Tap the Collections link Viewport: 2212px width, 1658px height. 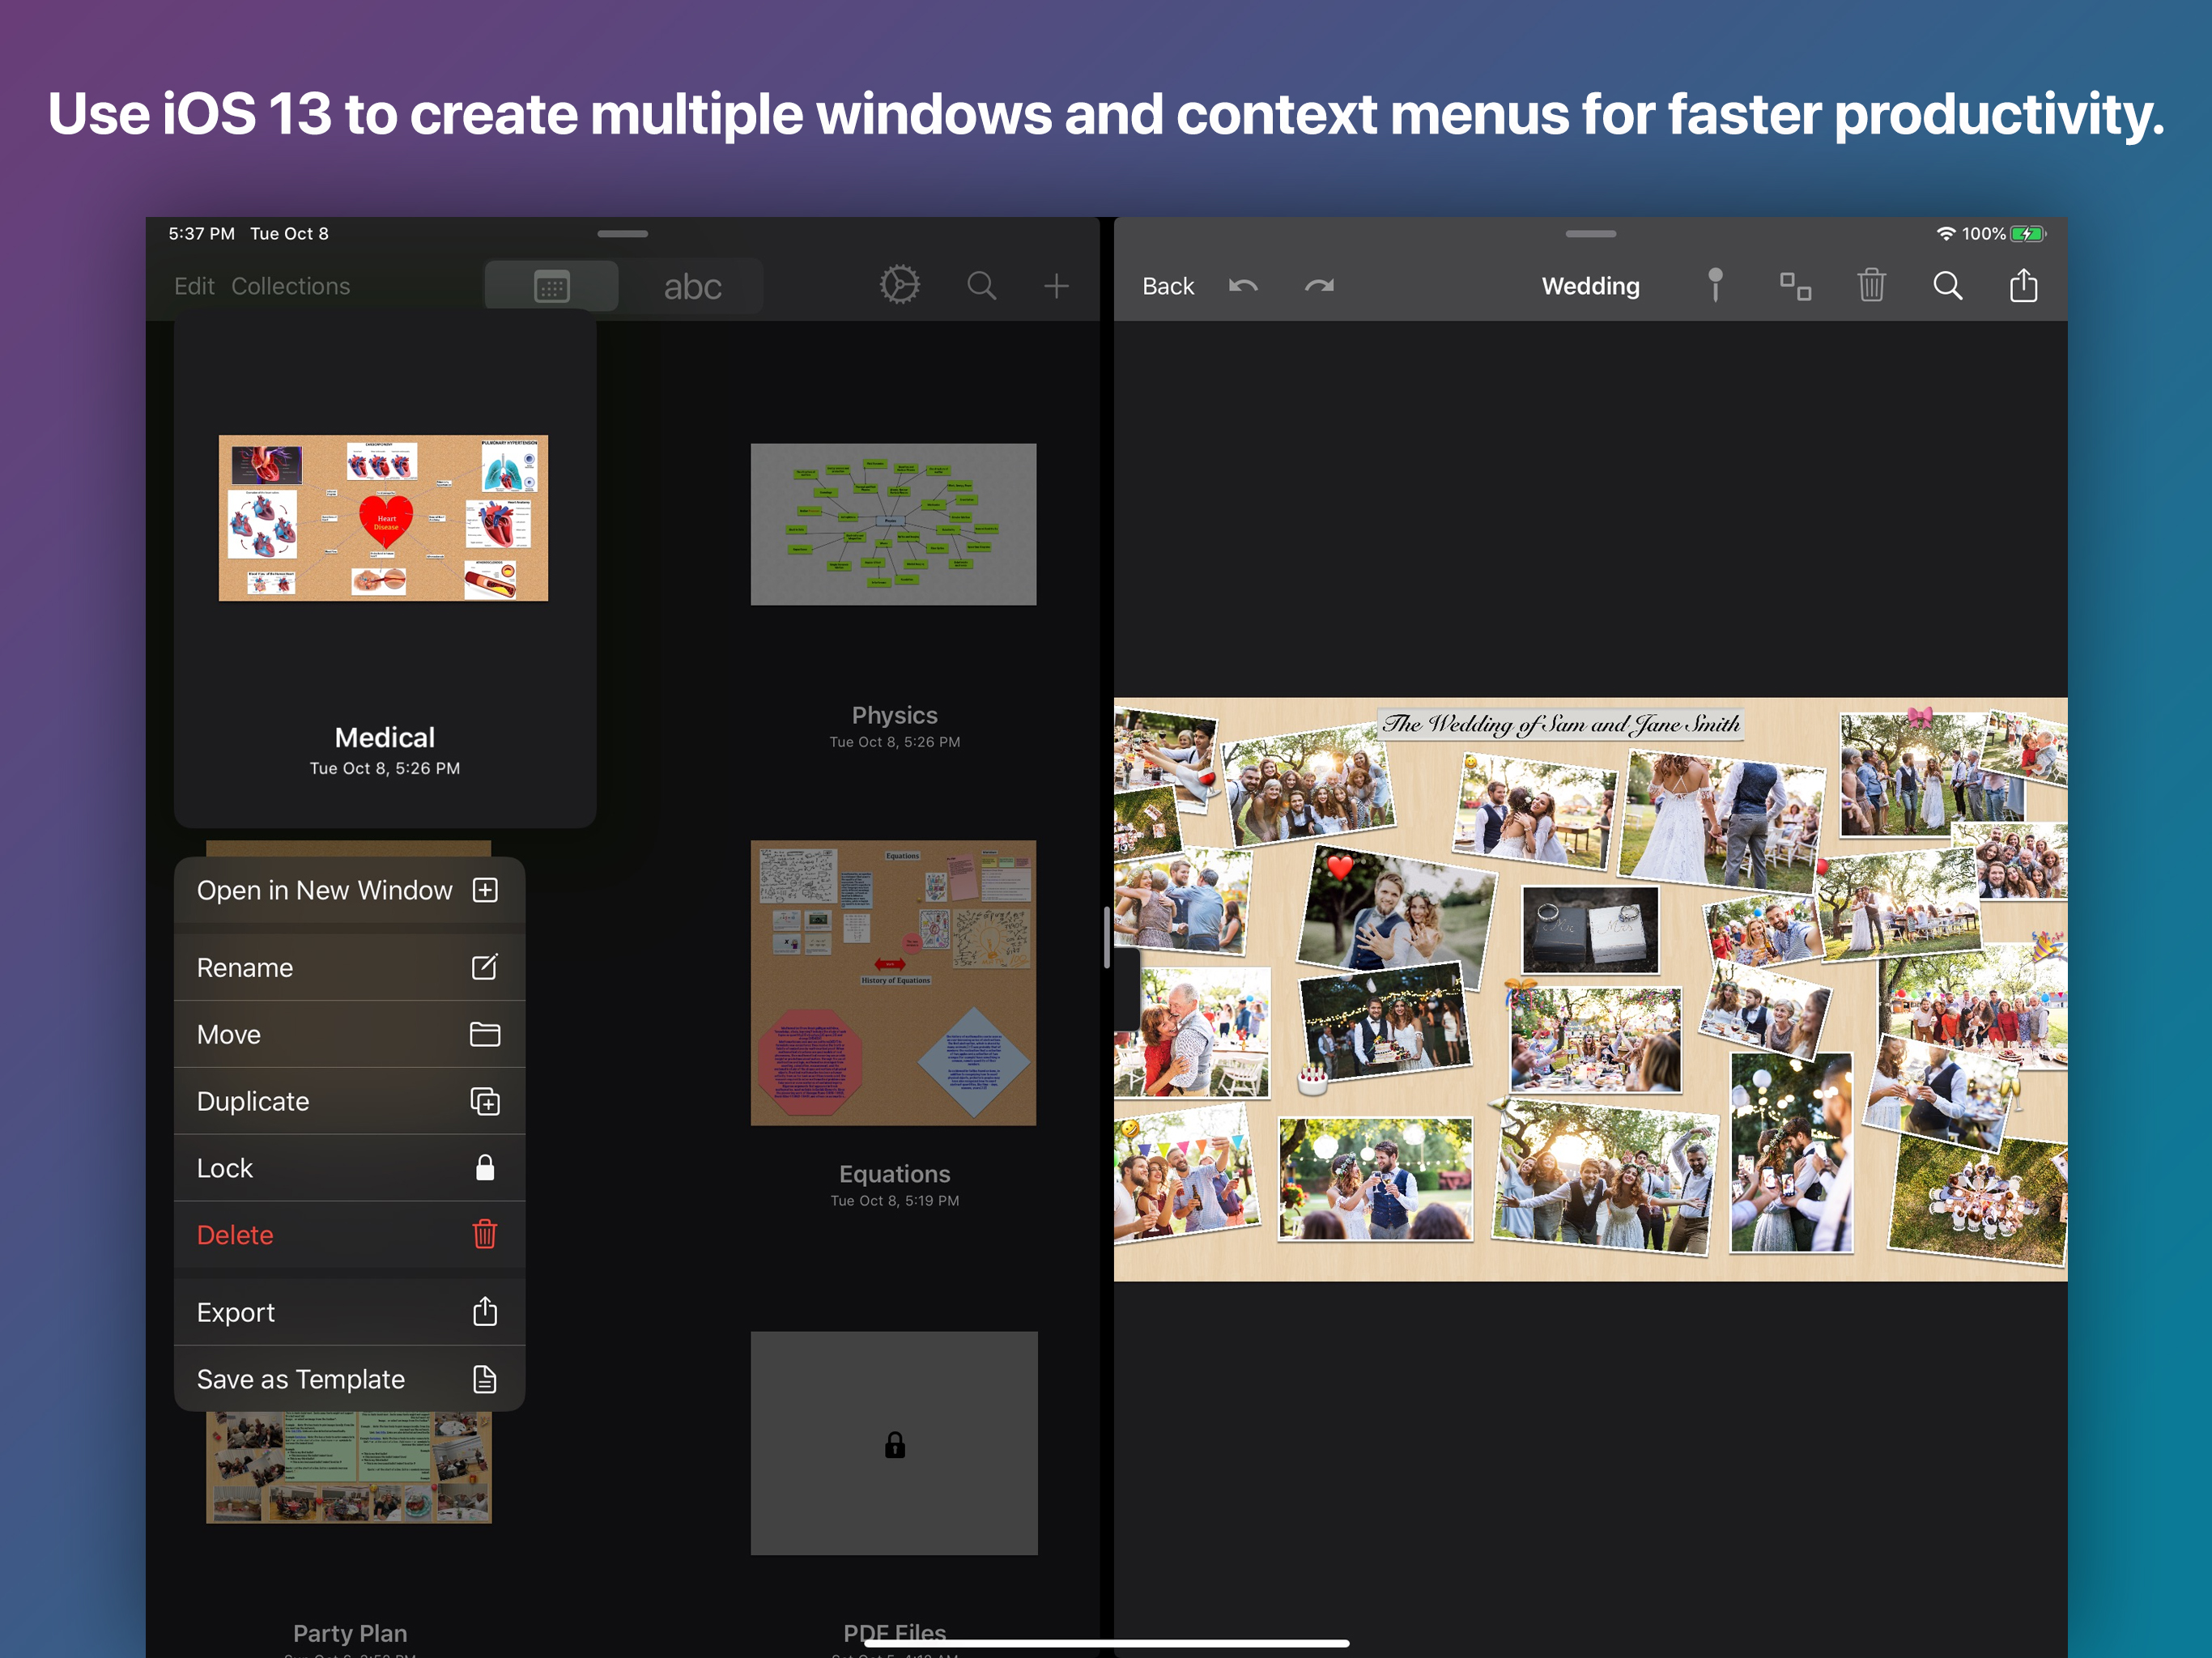pyautogui.click(x=290, y=286)
